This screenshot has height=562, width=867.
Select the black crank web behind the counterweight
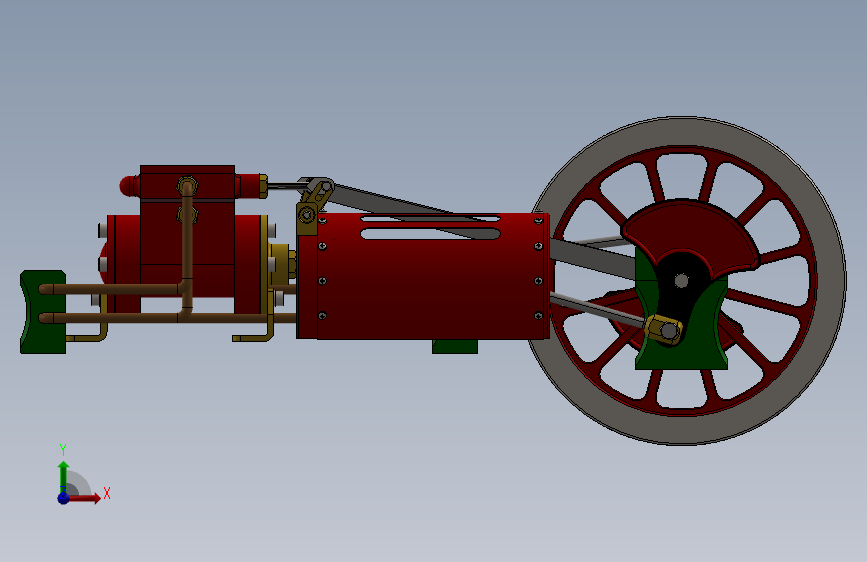(676, 299)
